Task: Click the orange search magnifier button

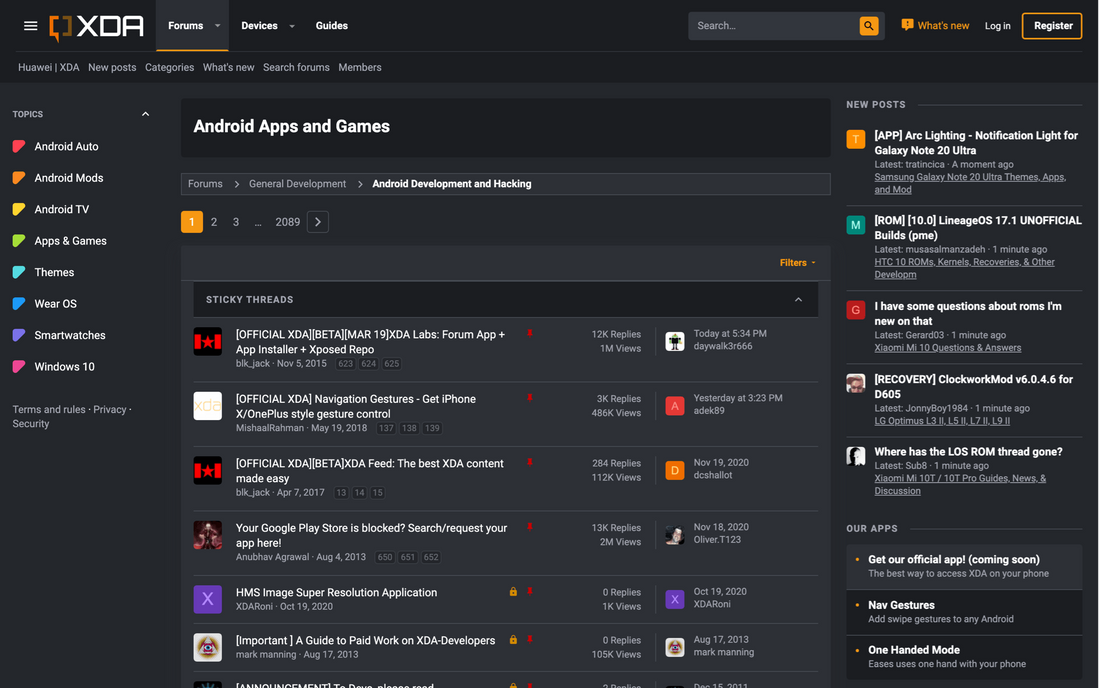Action: point(869,26)
